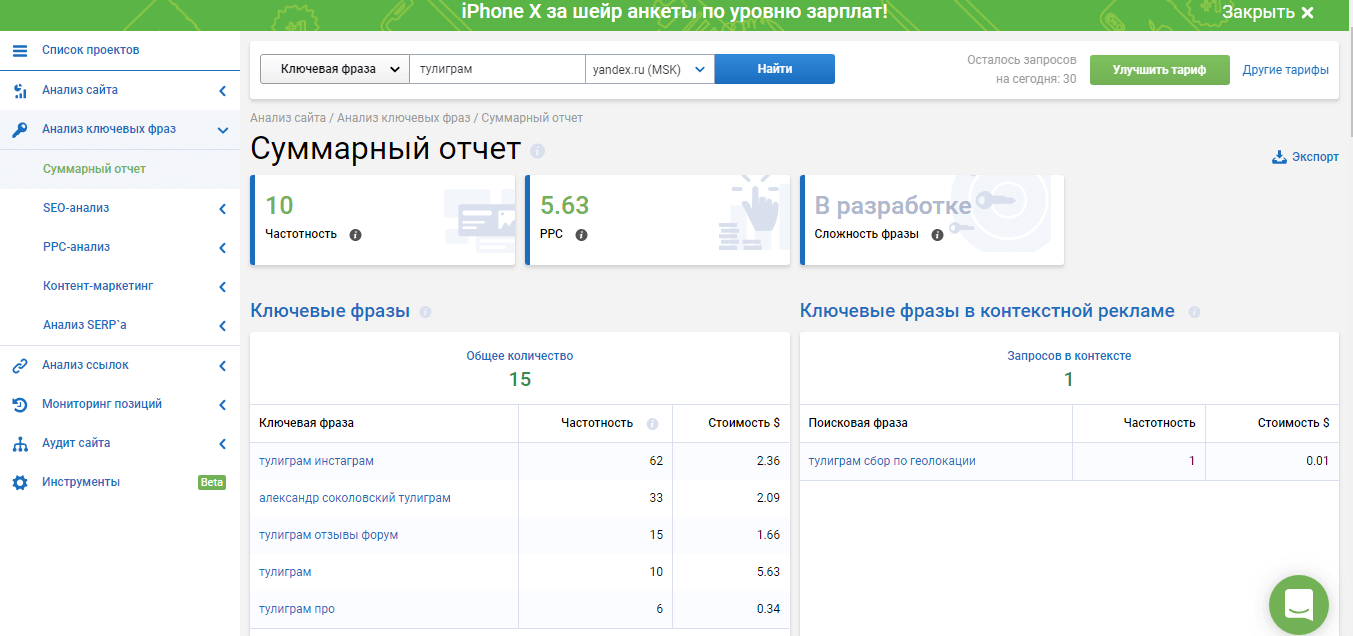
Task: Open the тулиграм инстаграм keyword link
Action: coord(316,461)
